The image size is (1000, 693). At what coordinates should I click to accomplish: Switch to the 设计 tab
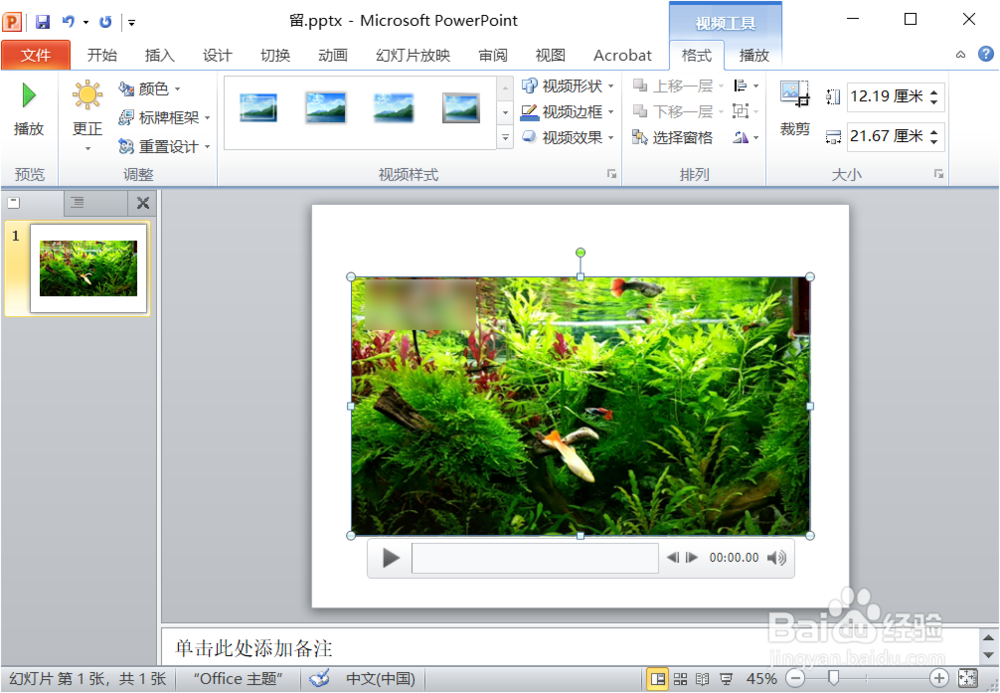pos(217,55)
